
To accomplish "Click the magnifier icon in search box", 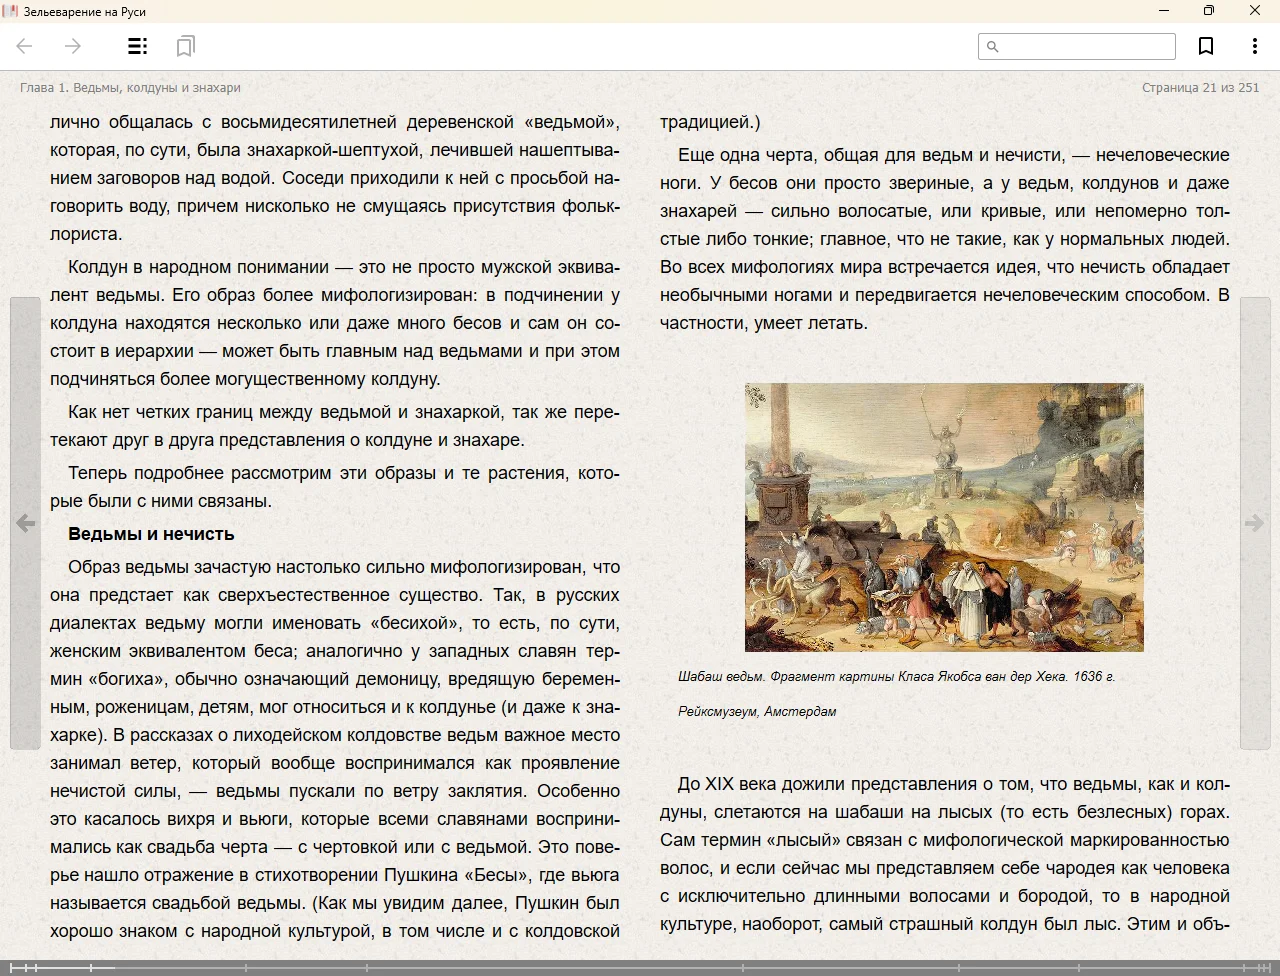I will [x=993, y=47].
